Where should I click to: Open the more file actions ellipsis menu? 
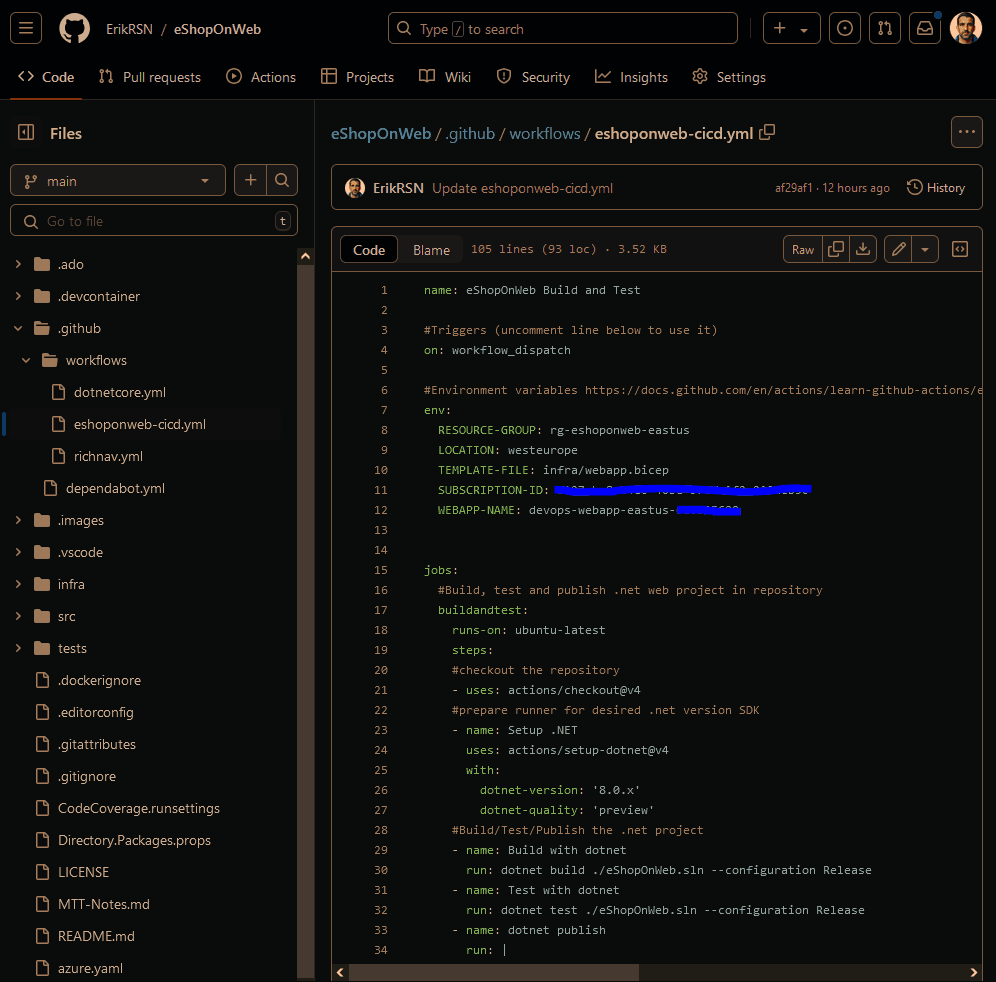[x=966, y=132]
